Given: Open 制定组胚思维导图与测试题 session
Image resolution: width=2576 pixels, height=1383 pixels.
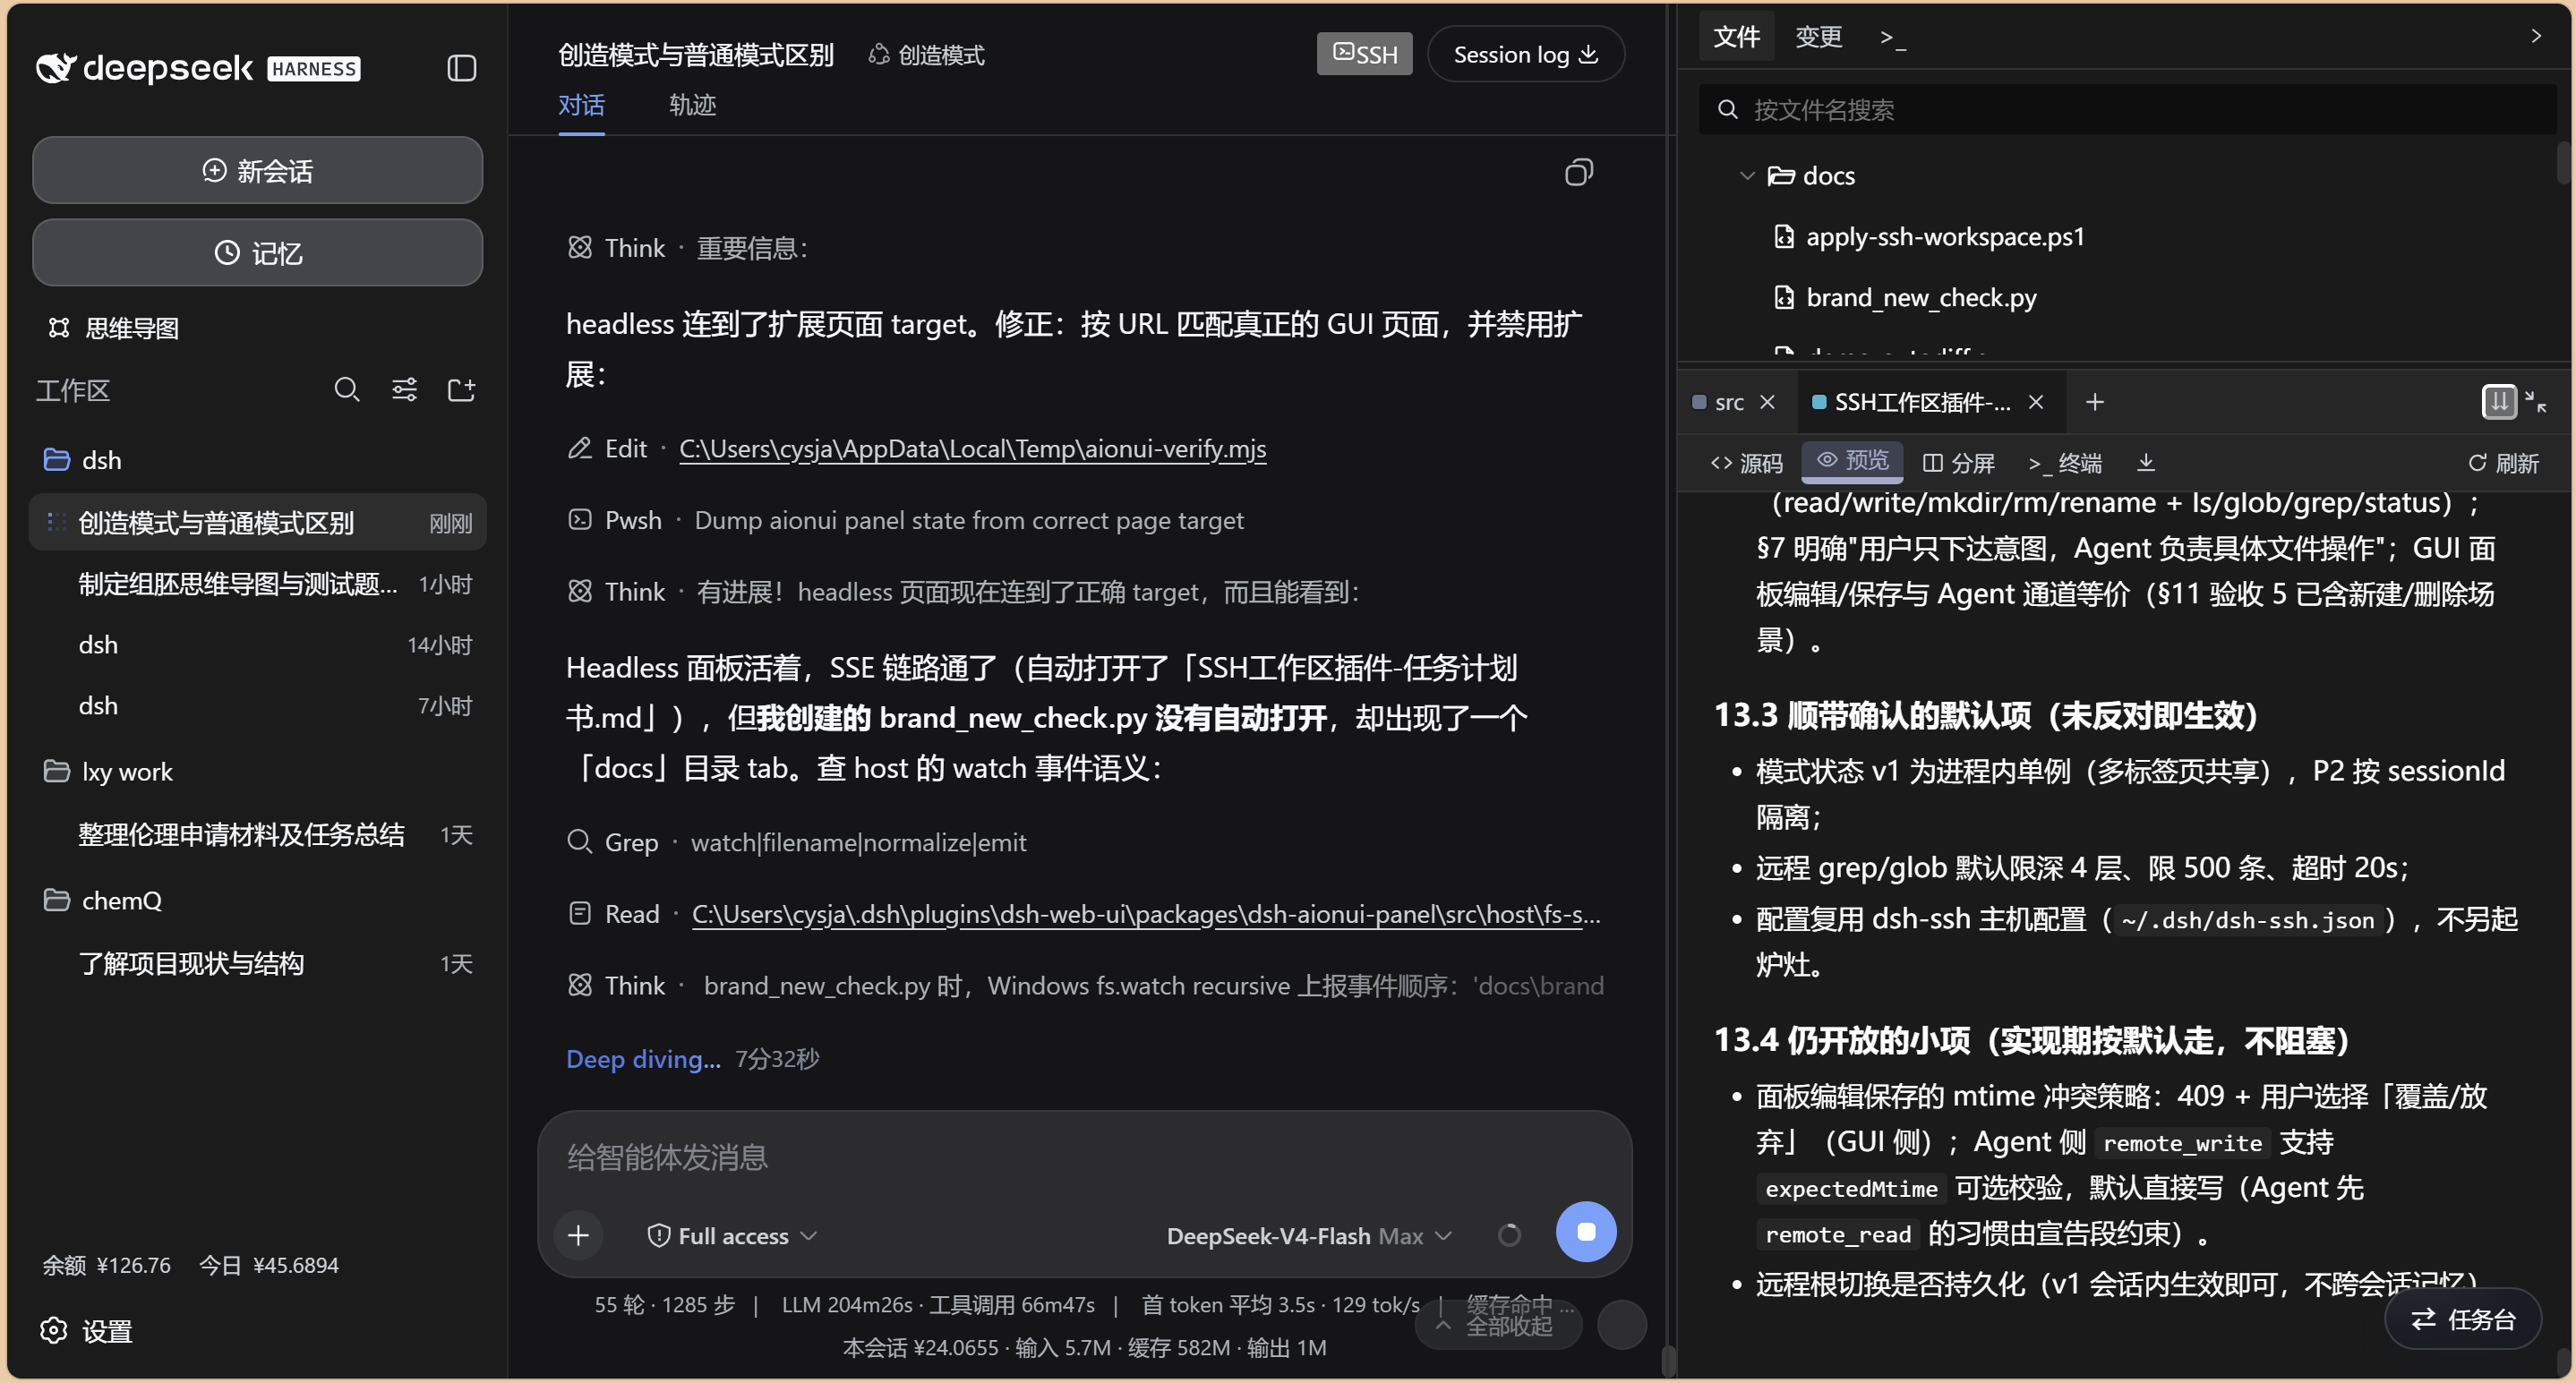Looking at the screenshot, I should point(258,584).
